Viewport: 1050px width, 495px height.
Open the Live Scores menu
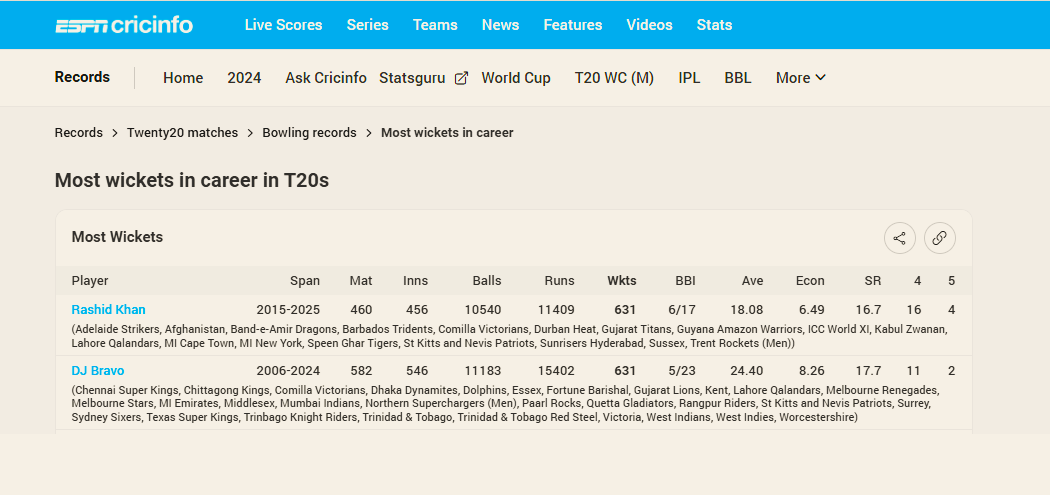pos(283,25)
